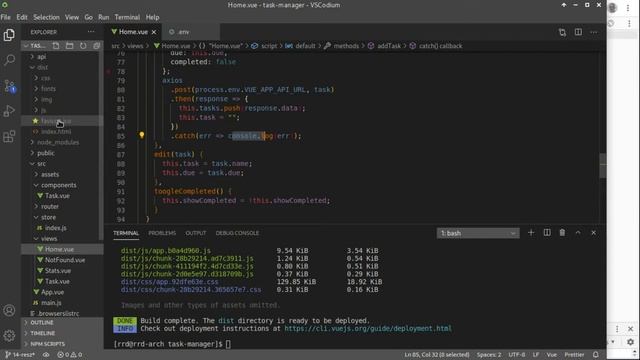
Task: Open the Run menu
Action: coord(104,17)
